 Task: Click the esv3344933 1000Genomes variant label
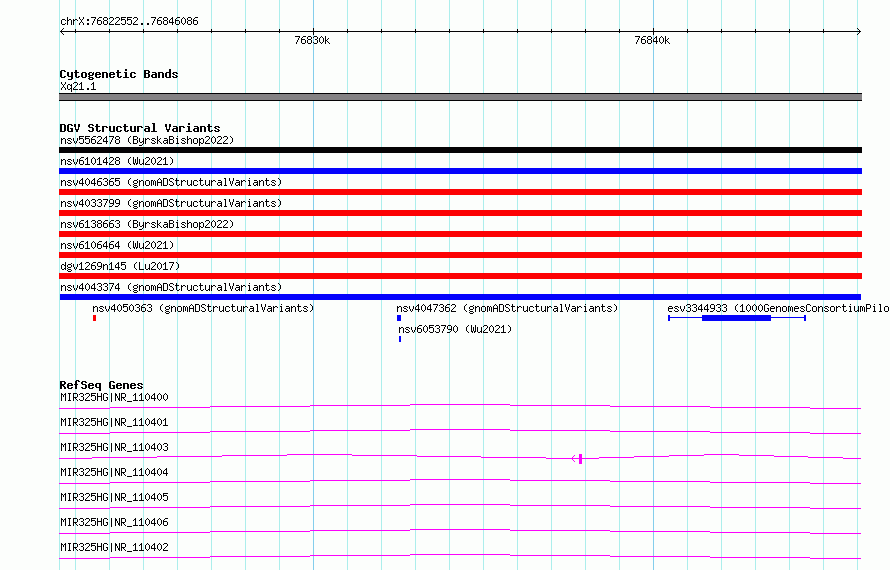778,308
